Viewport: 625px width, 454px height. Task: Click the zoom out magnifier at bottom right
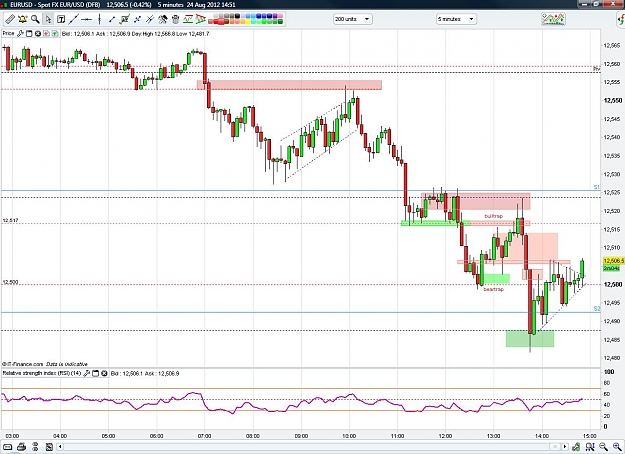click(x=603, y=446)
